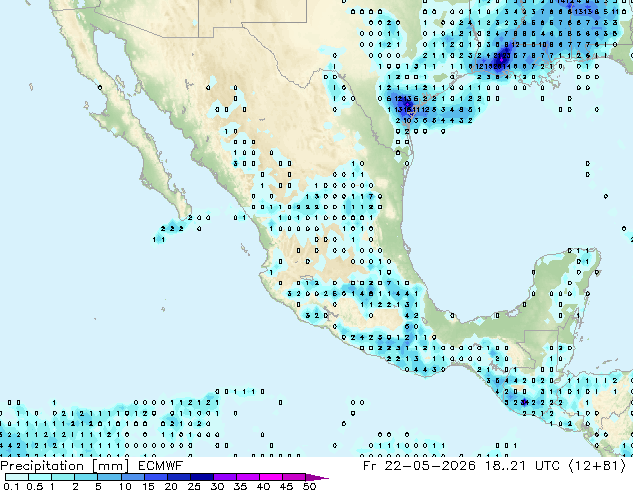Click the 'Precipitation' title word
Viewport: 634px width, 490px height.
click(x=42, y=466)
